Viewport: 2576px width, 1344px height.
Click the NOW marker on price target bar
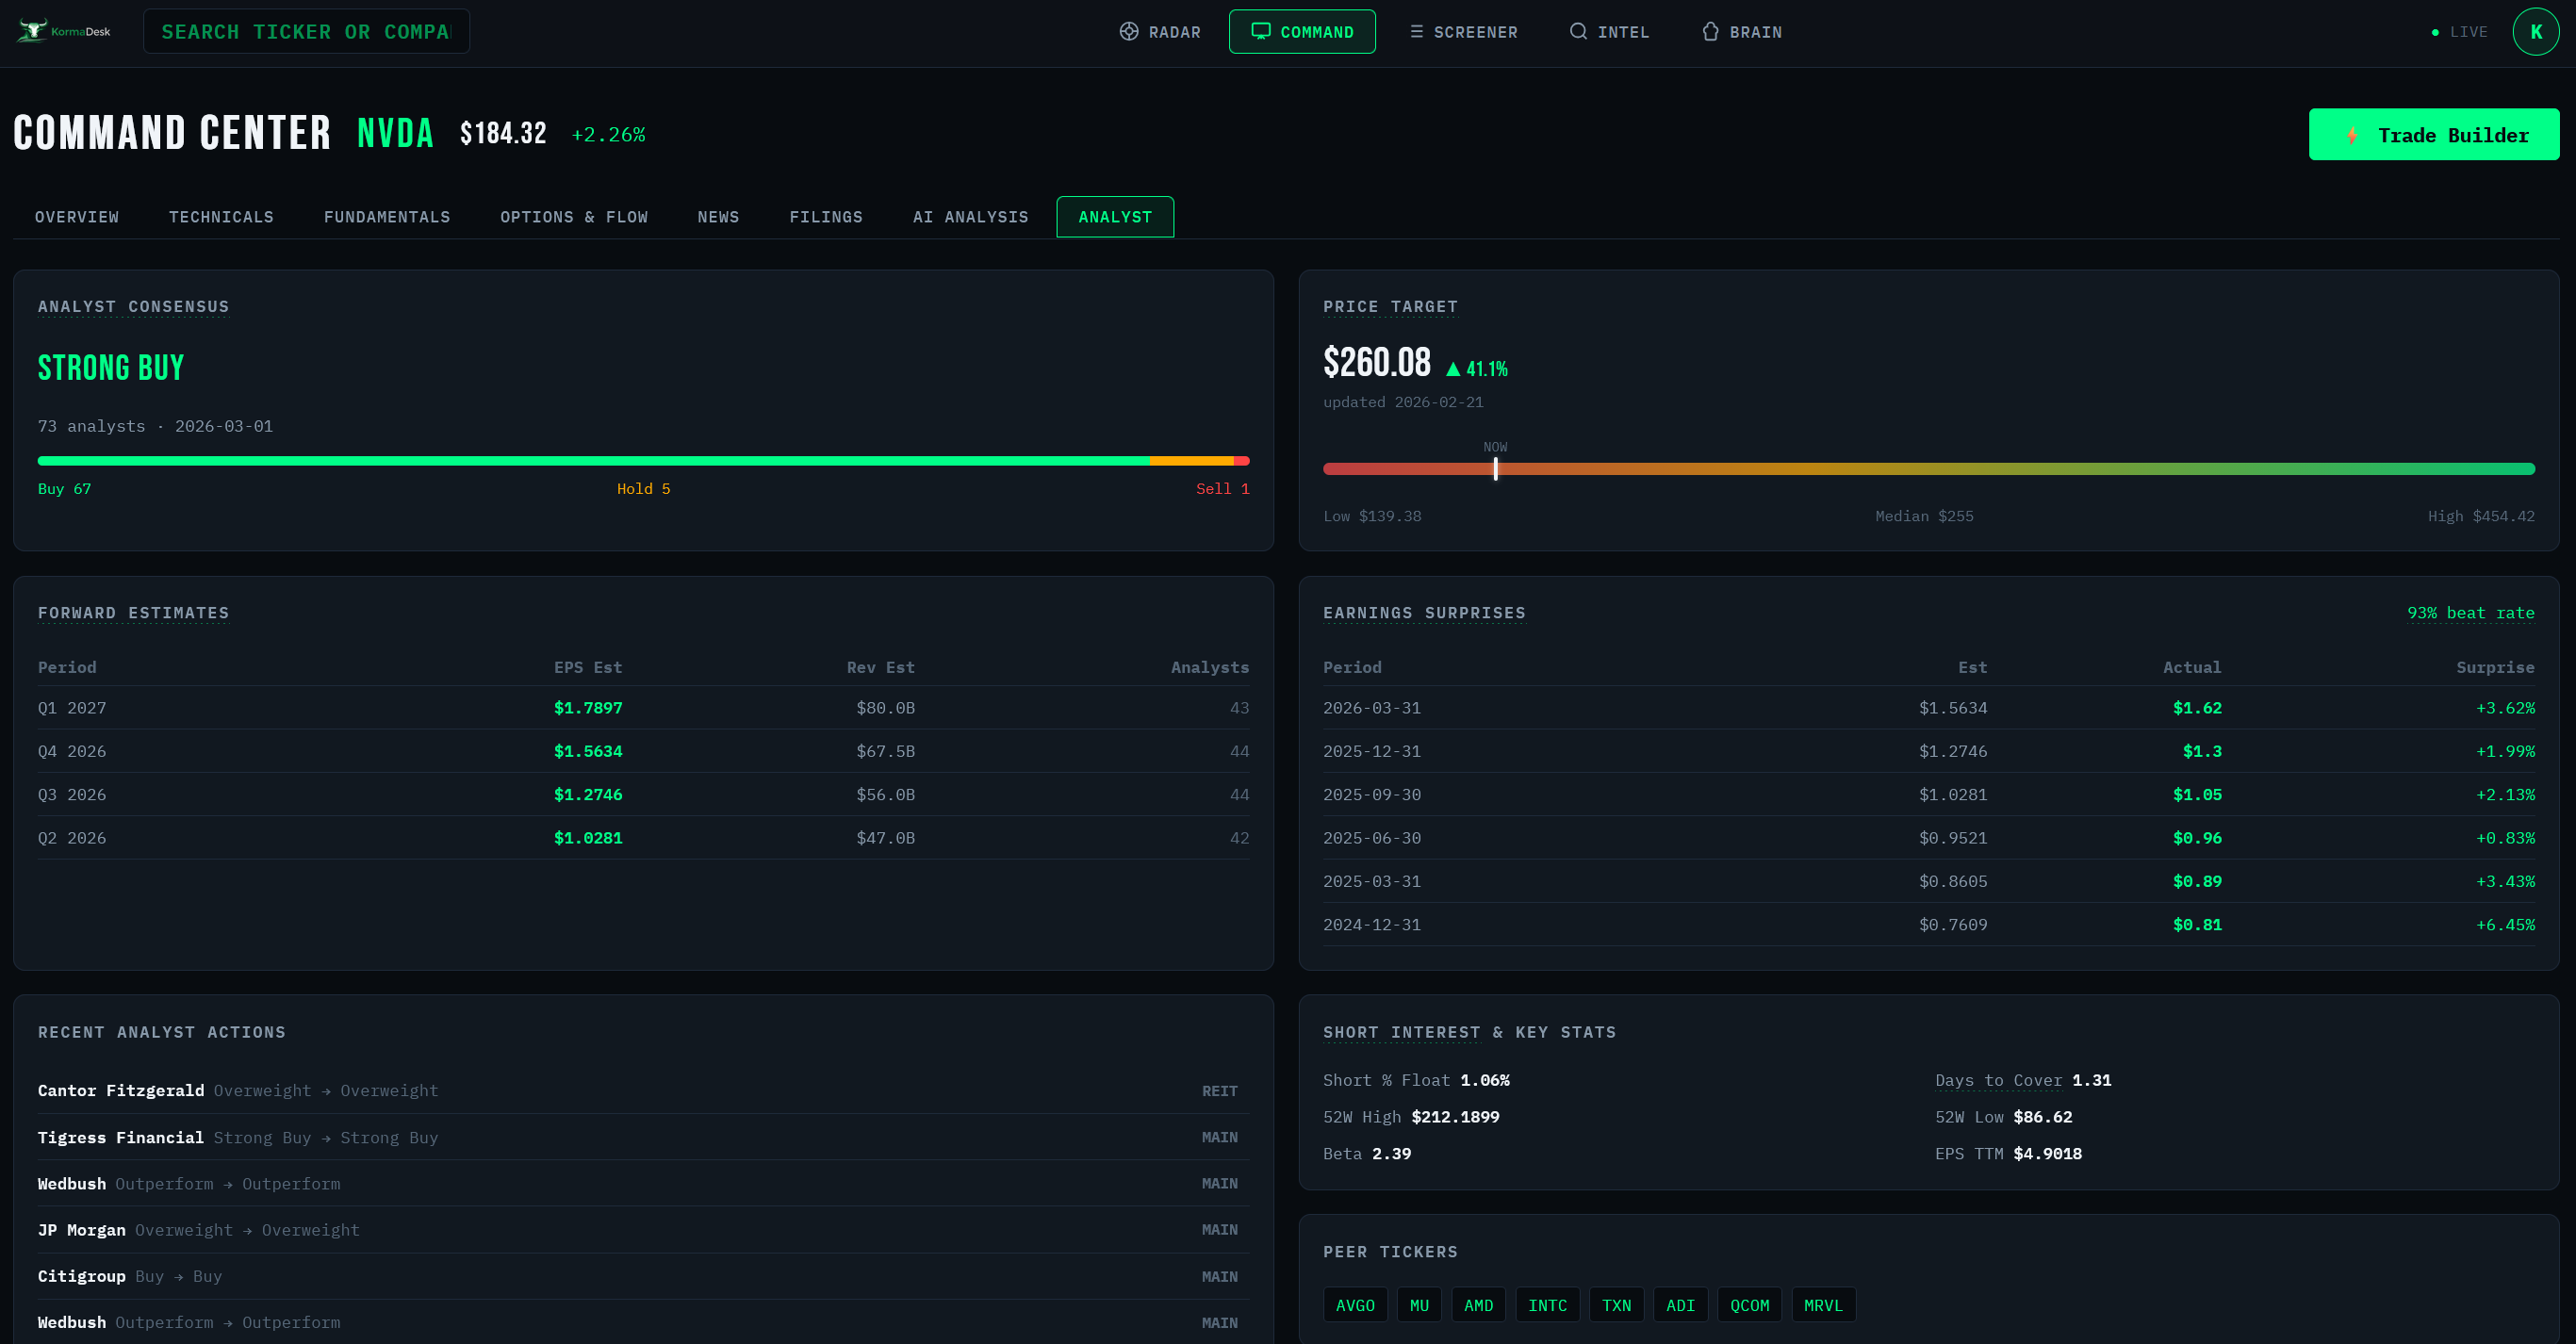point(1495,468)
